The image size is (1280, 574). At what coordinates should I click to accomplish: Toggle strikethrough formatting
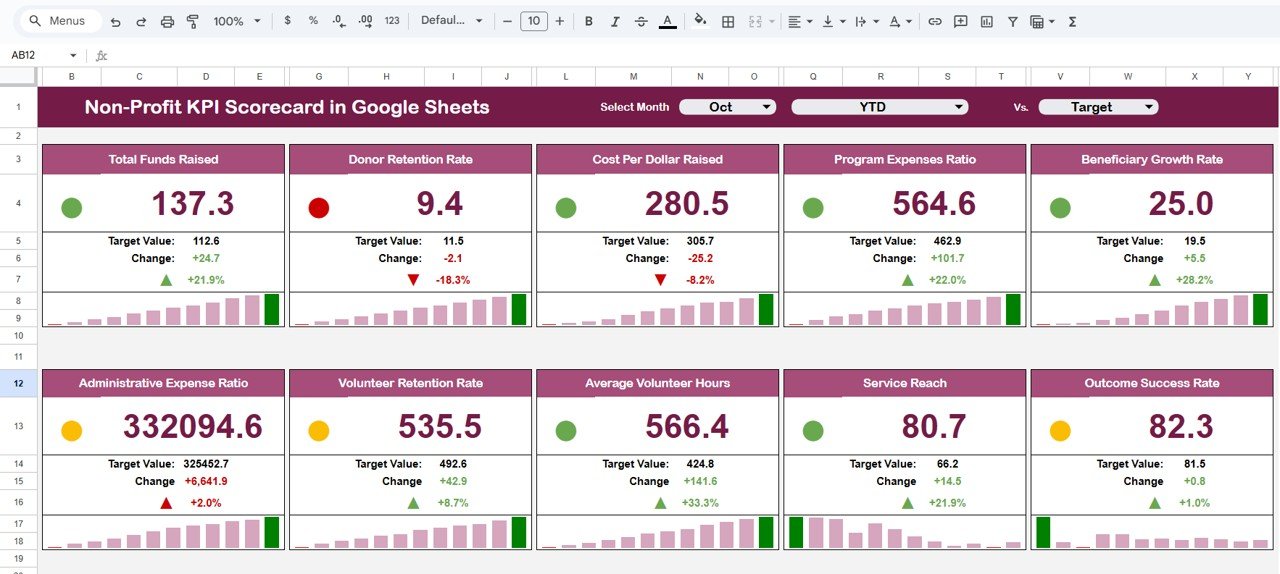pyautogui.click(x=640, y=21)
